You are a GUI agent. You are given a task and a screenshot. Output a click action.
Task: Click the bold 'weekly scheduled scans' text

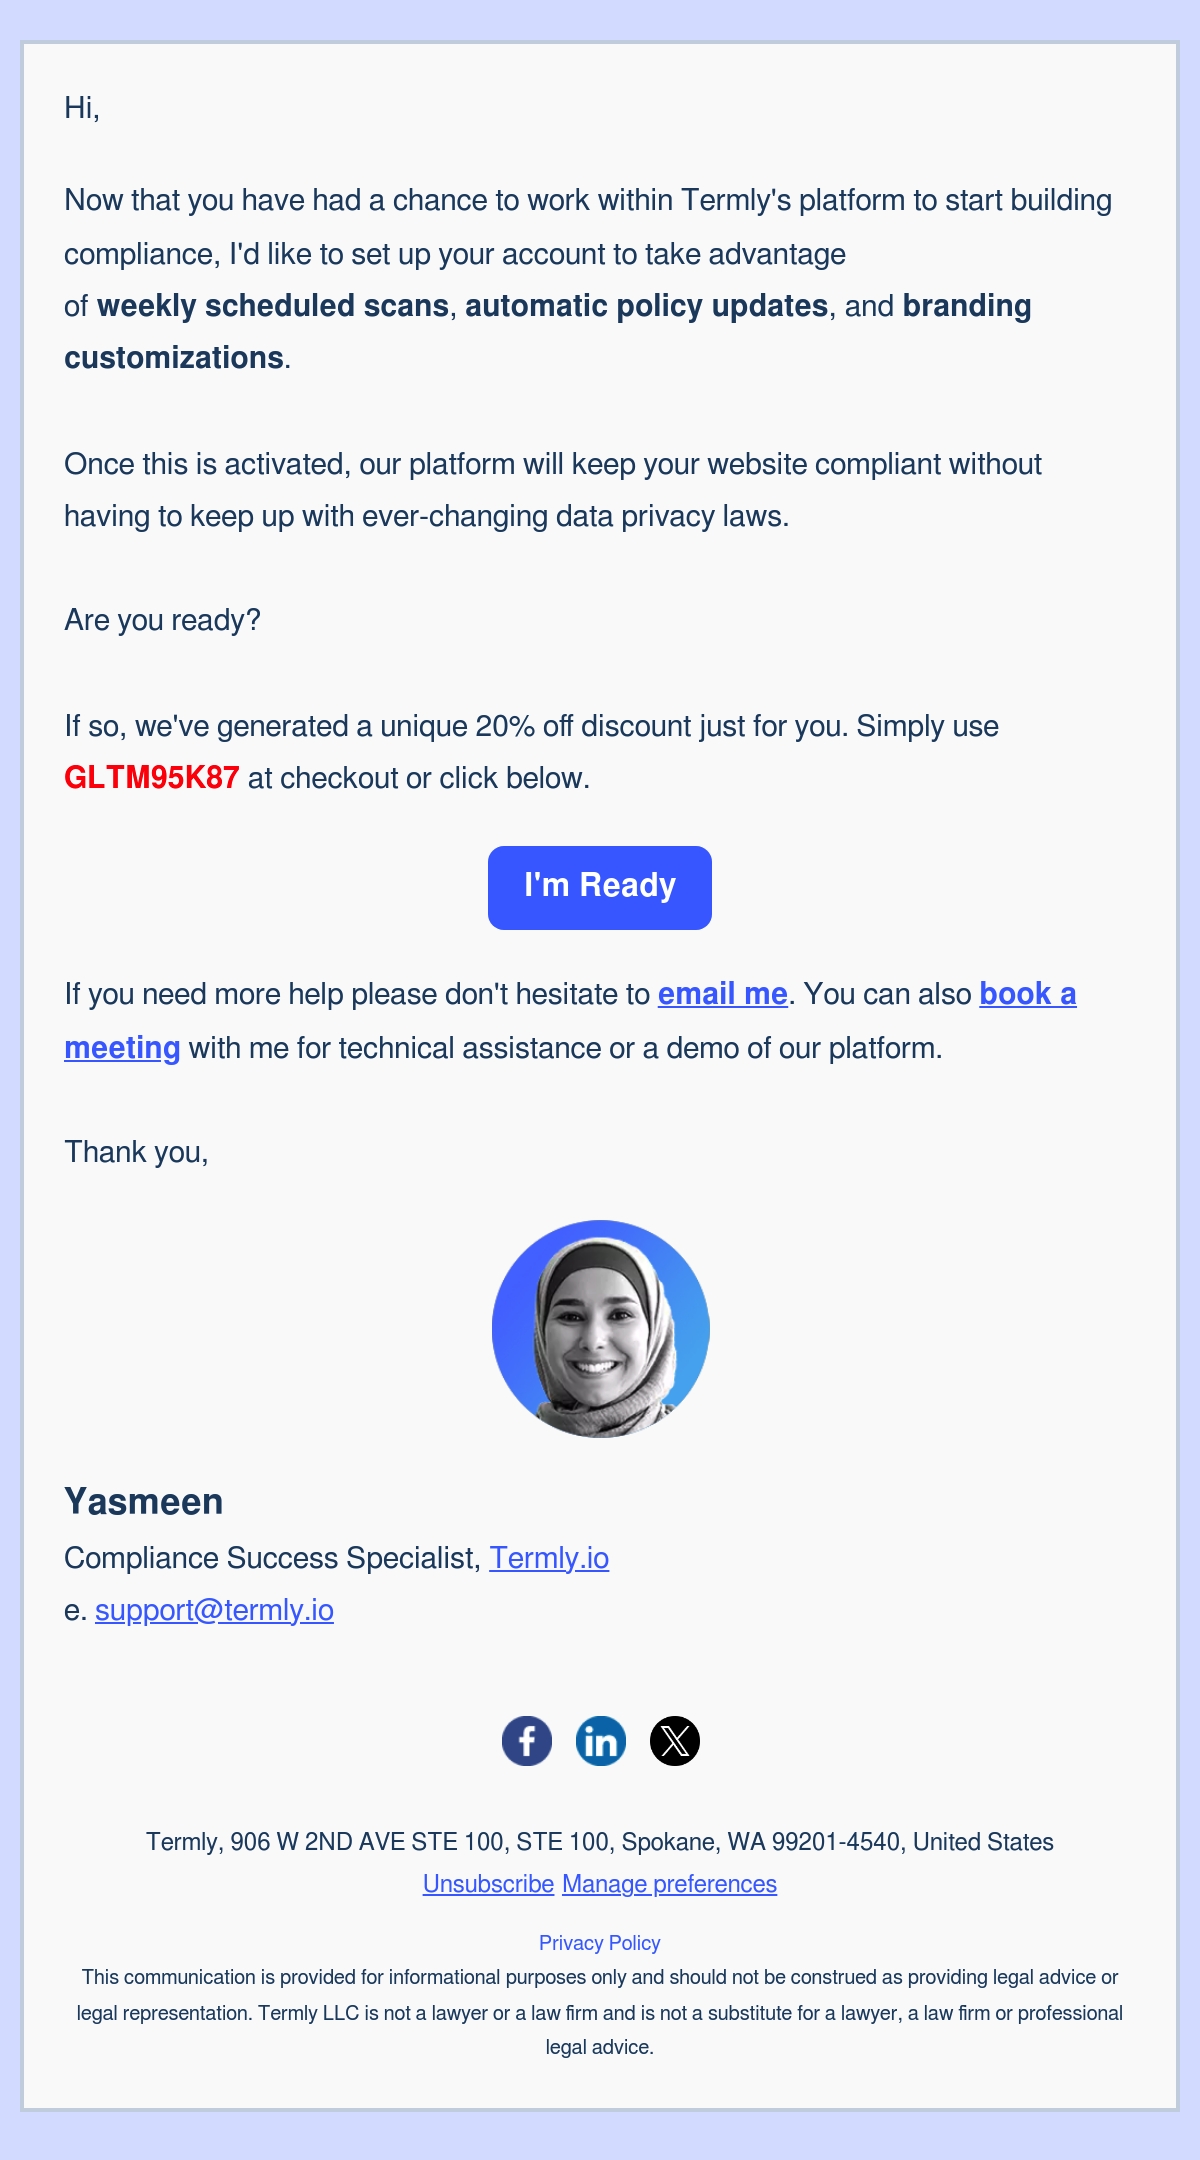[x=273, y=306]
